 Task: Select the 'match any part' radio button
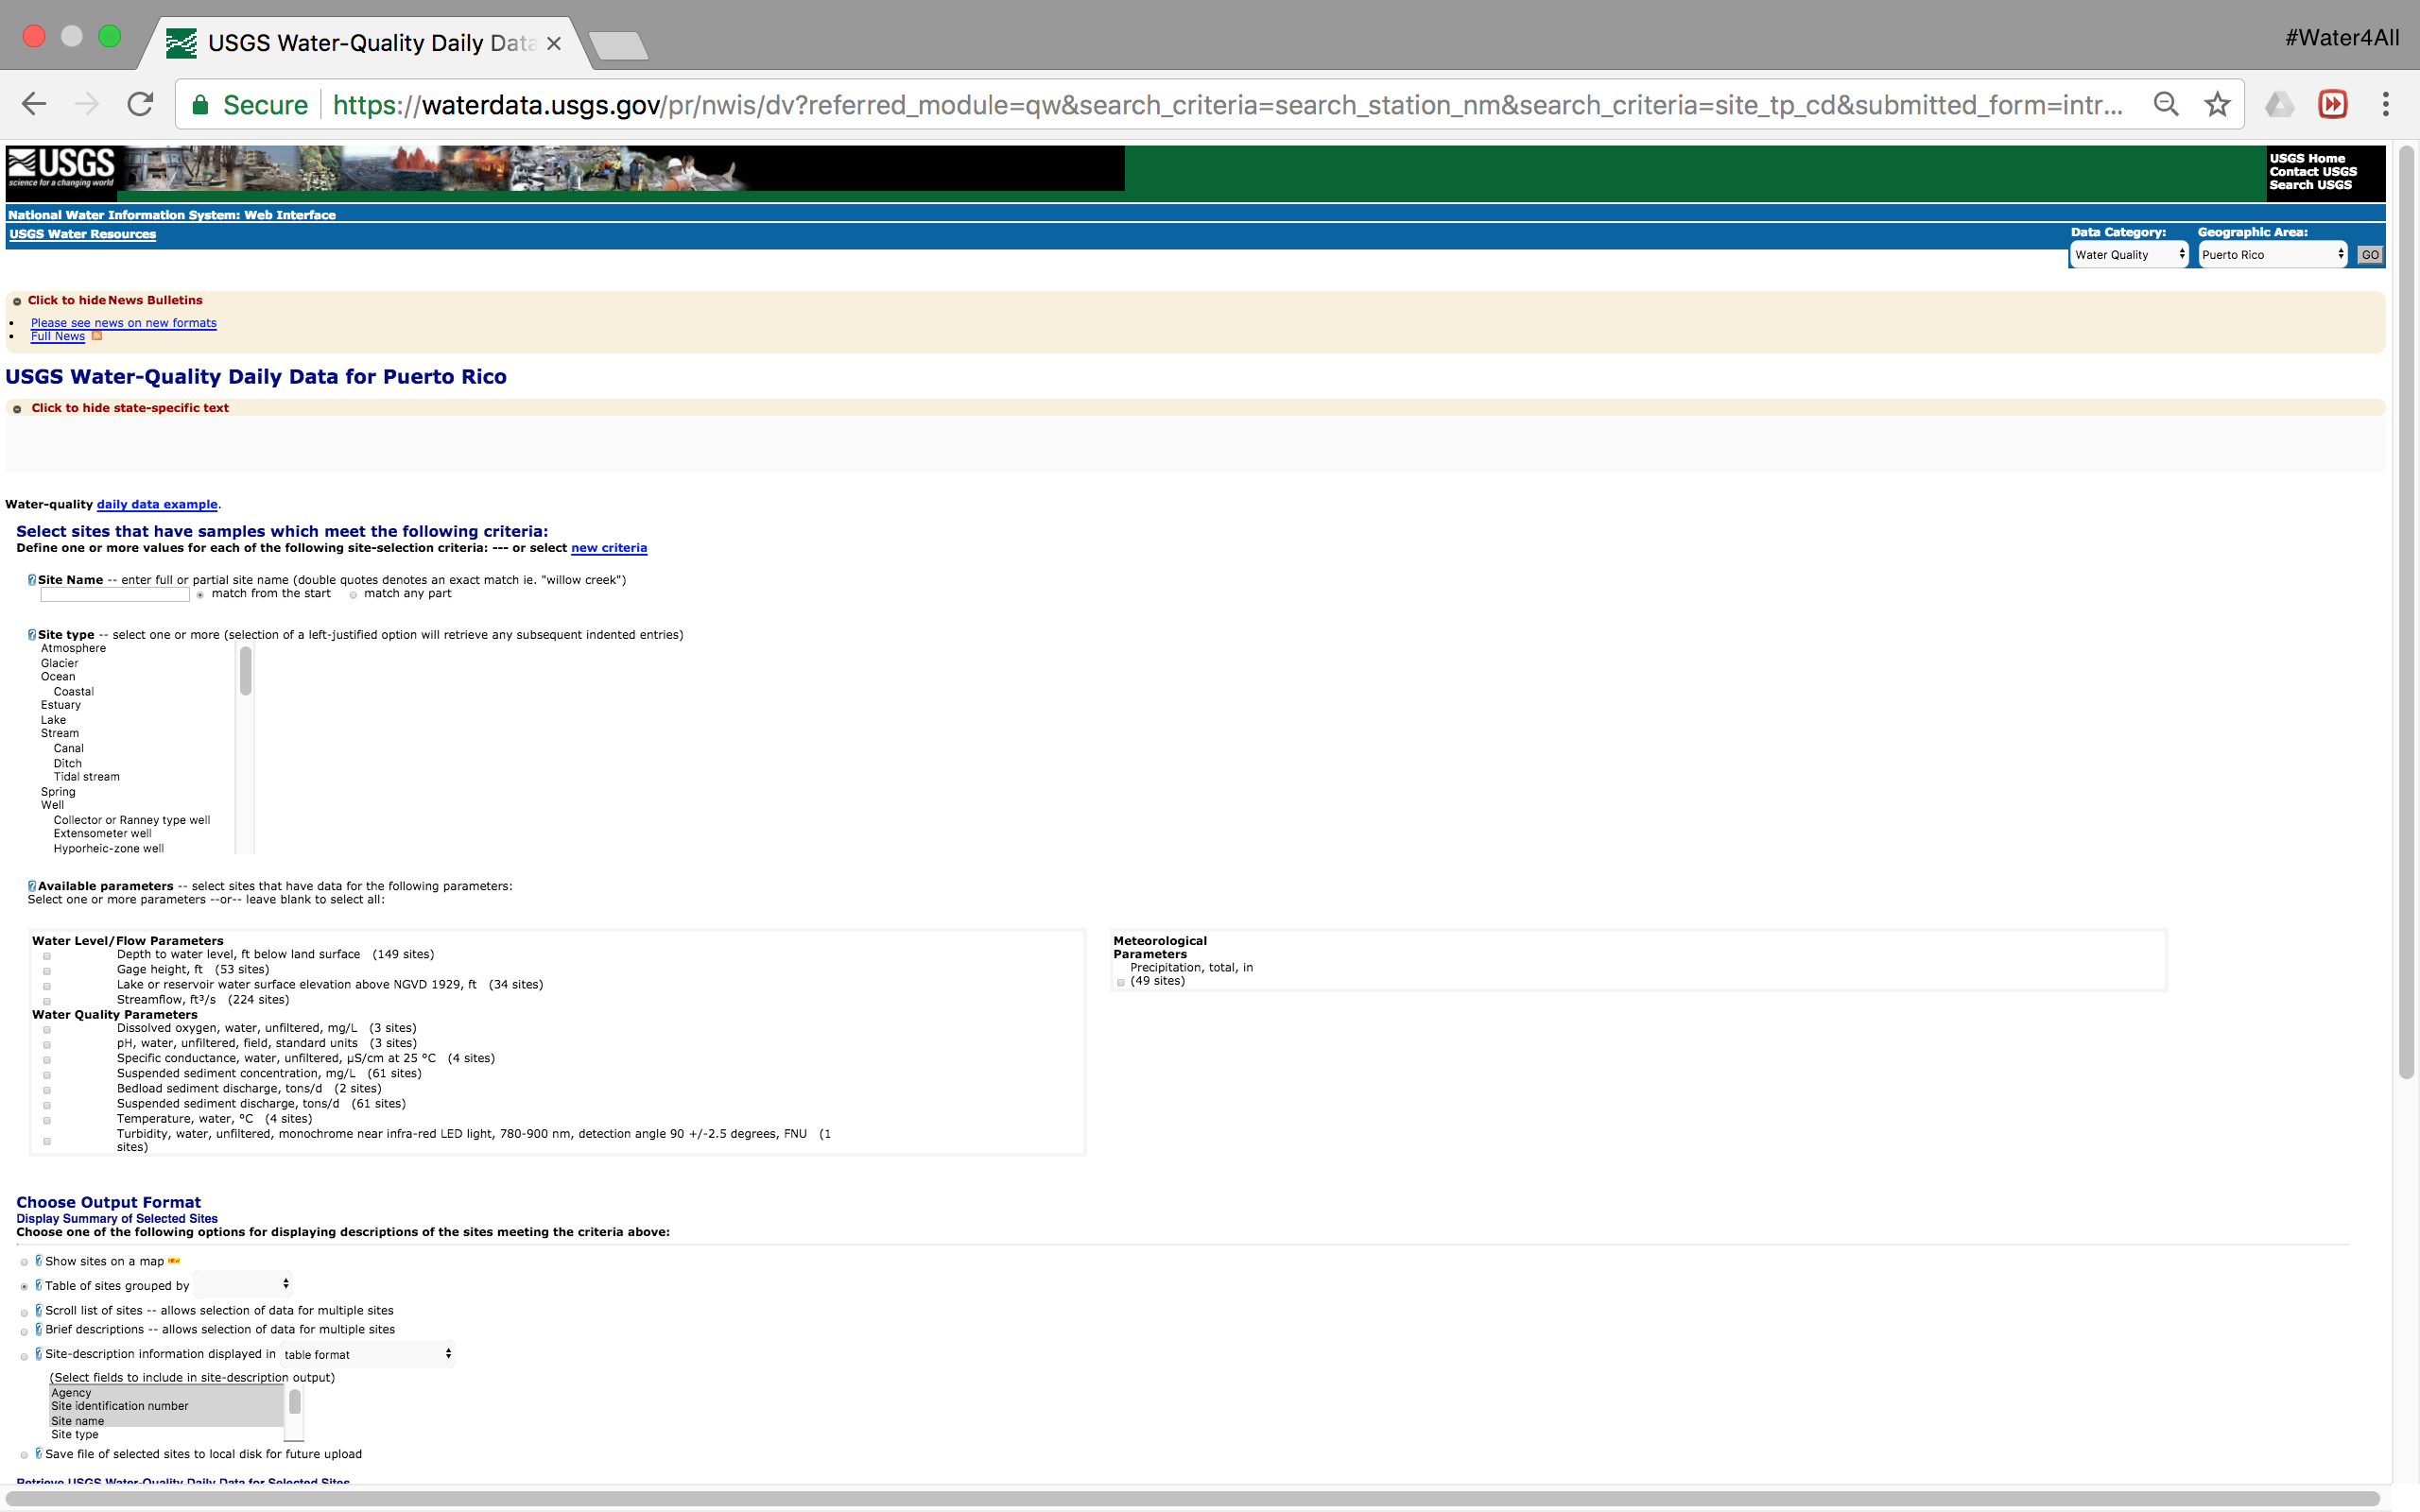(x=353, y=595)
